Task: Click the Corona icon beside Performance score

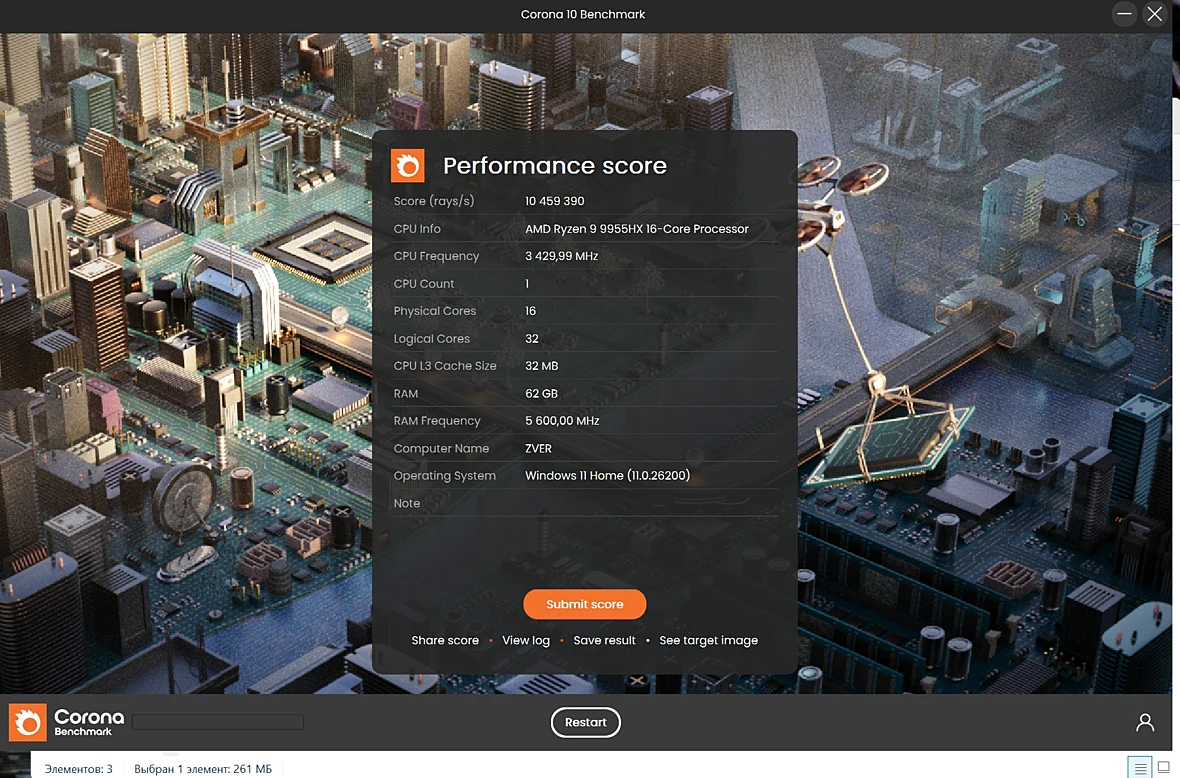Action: (x=408, y=166)
